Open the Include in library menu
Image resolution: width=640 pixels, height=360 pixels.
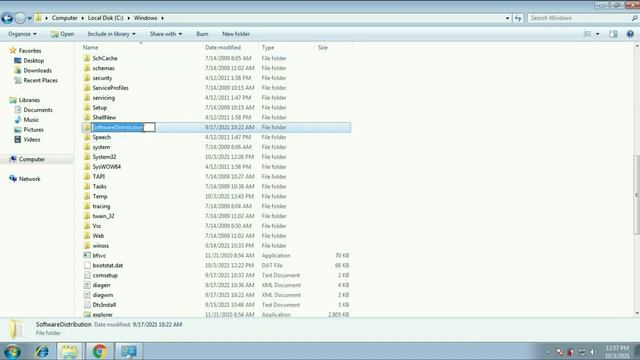[x=111, y=34]
